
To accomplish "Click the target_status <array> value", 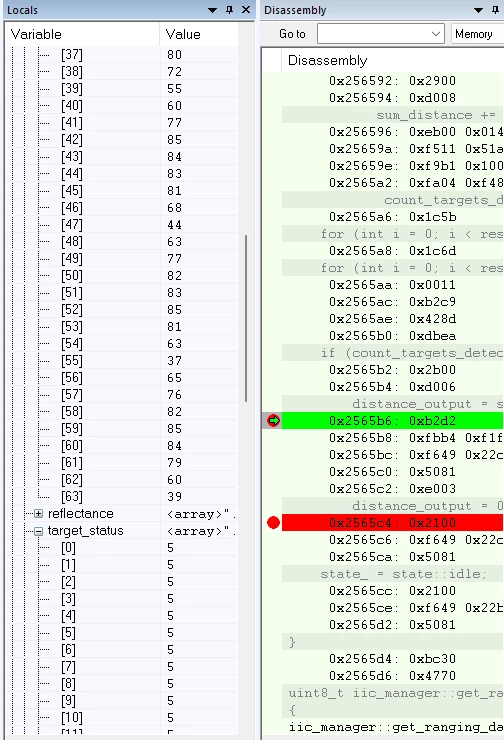I will (202, 530).
